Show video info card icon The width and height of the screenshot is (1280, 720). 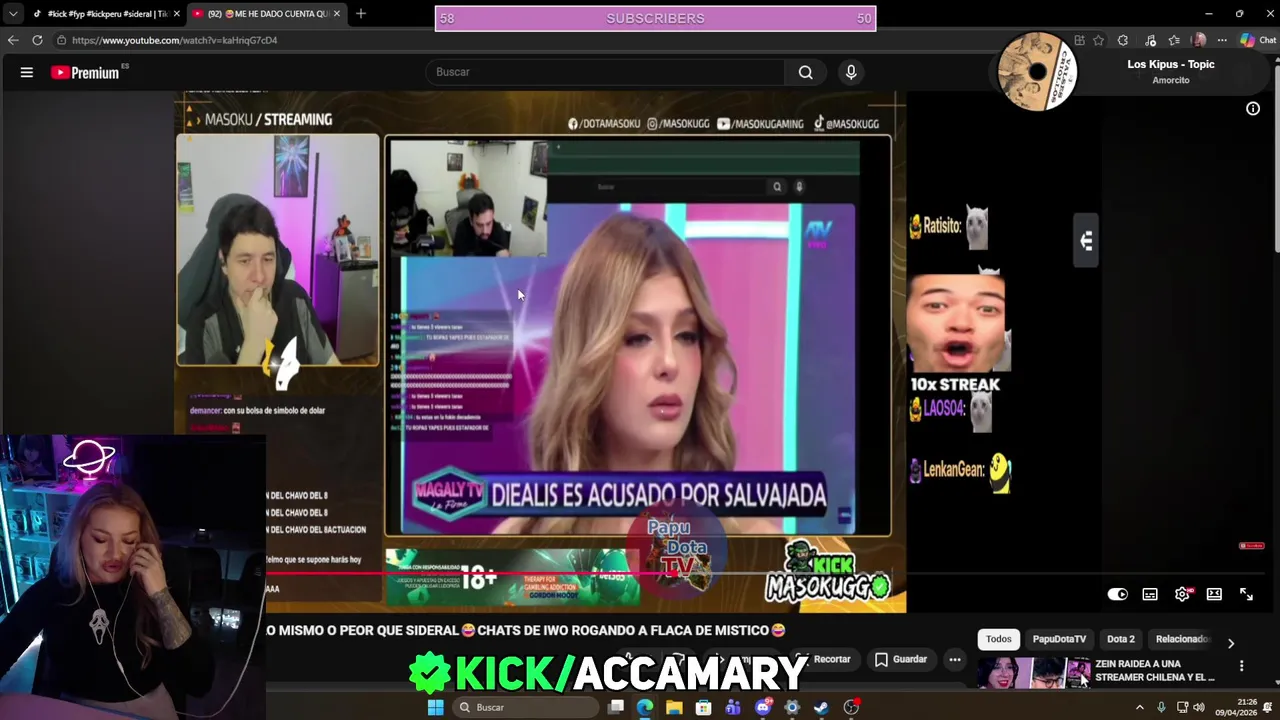[x=1253, y=108]
